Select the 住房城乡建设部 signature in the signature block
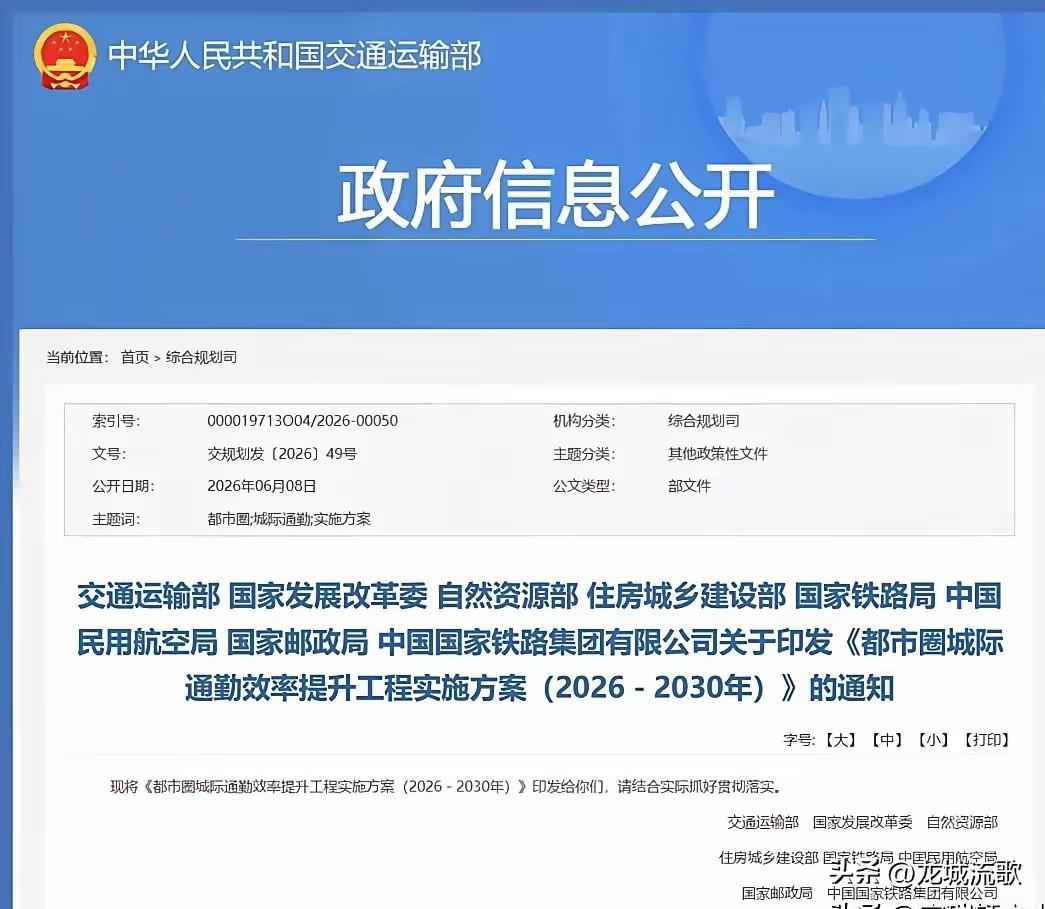Image resolution: width=1045 pixels, height=909 pixels. tap(768, 858)
